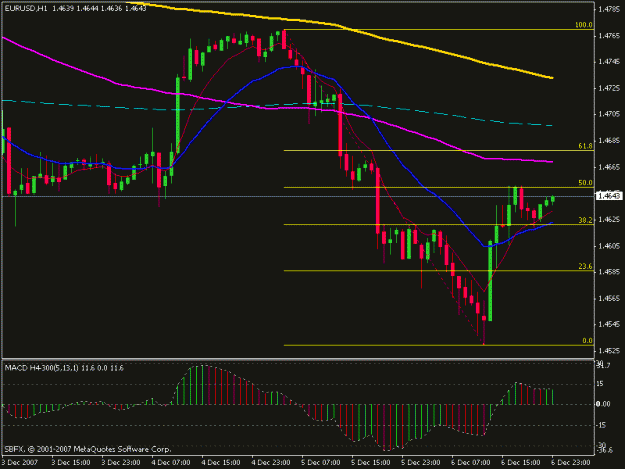Click the MetaQuotes Software Corp. copyright text

88,449
